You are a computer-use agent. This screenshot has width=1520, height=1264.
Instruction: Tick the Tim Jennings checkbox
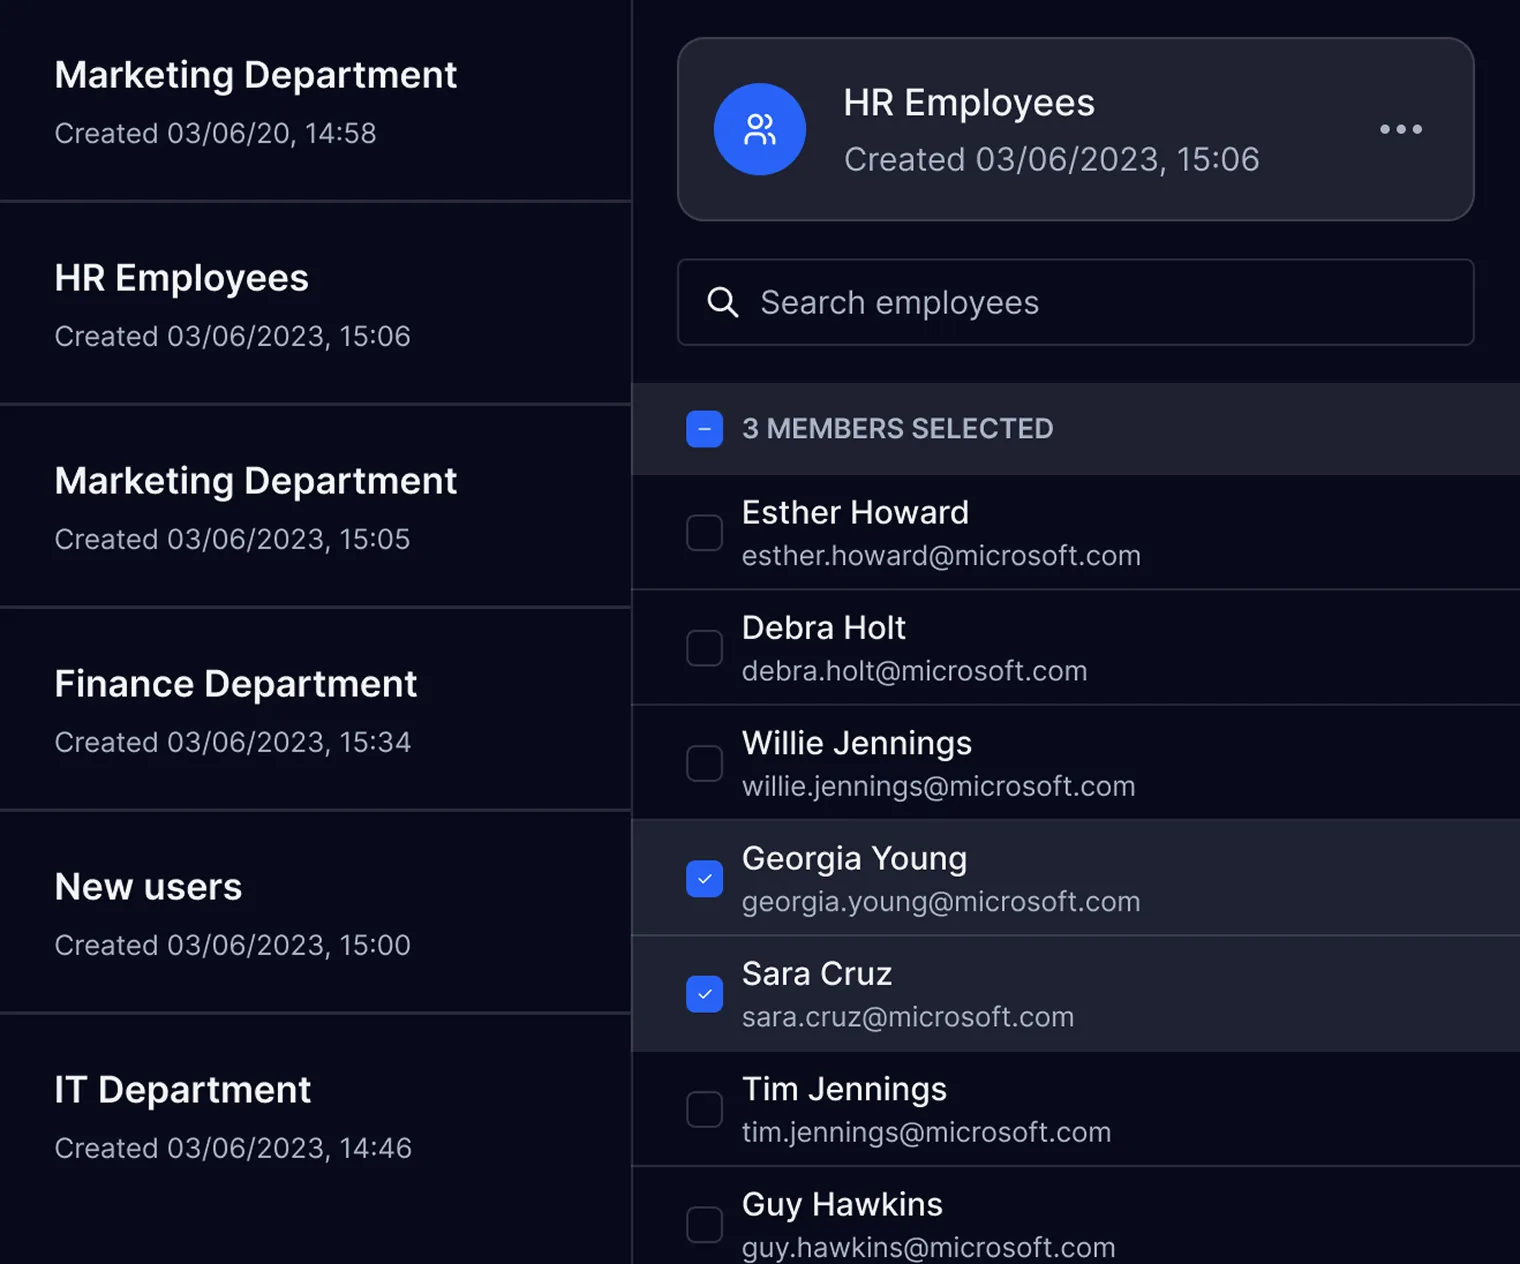pos(704,1109)
